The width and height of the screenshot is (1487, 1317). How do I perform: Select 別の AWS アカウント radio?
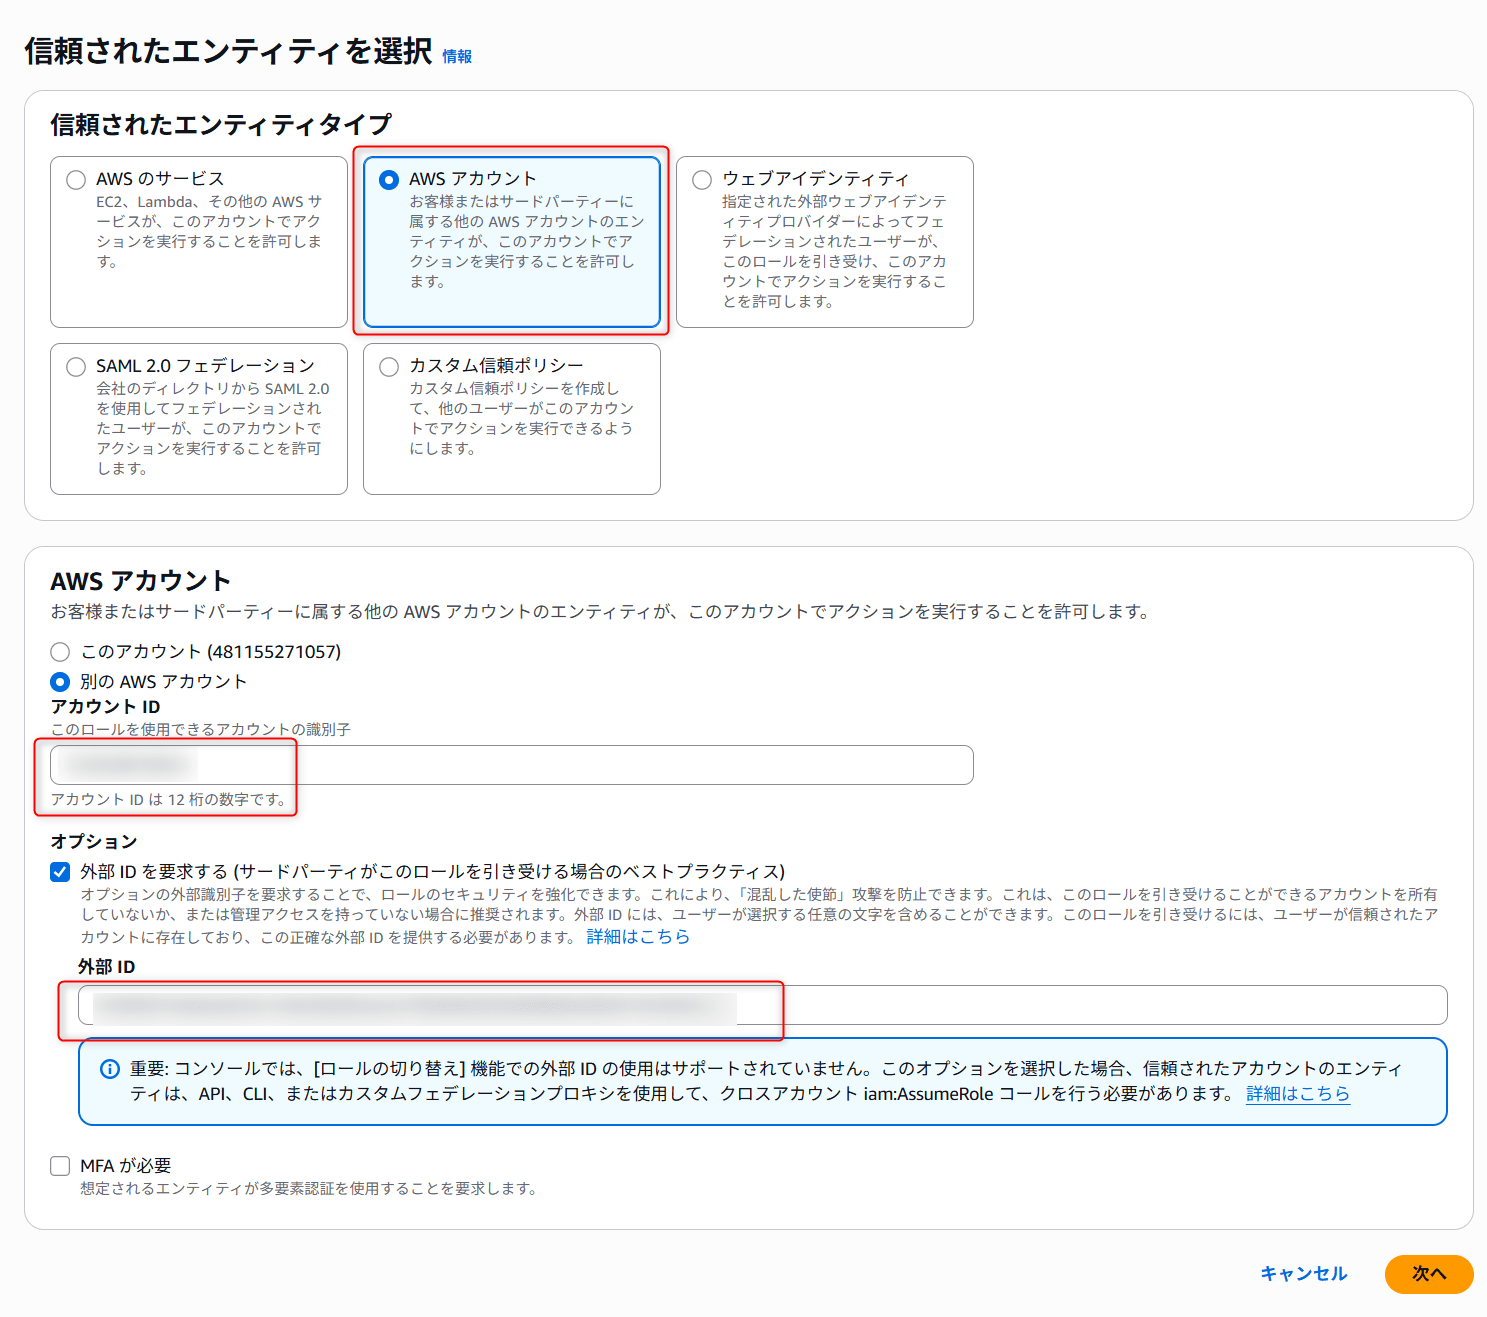(60, 682)
